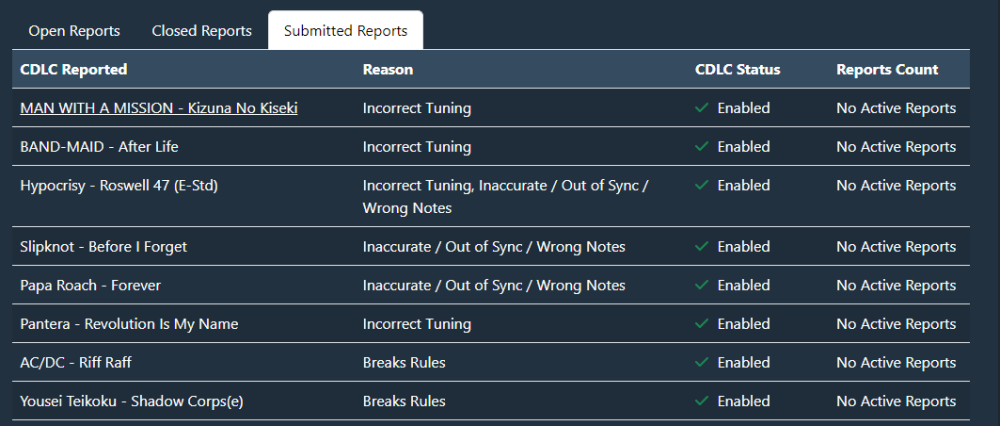Open the BAND-MAID - After Life entry
This screenshot has height=426, width=1000.
(x=99, y=147)
